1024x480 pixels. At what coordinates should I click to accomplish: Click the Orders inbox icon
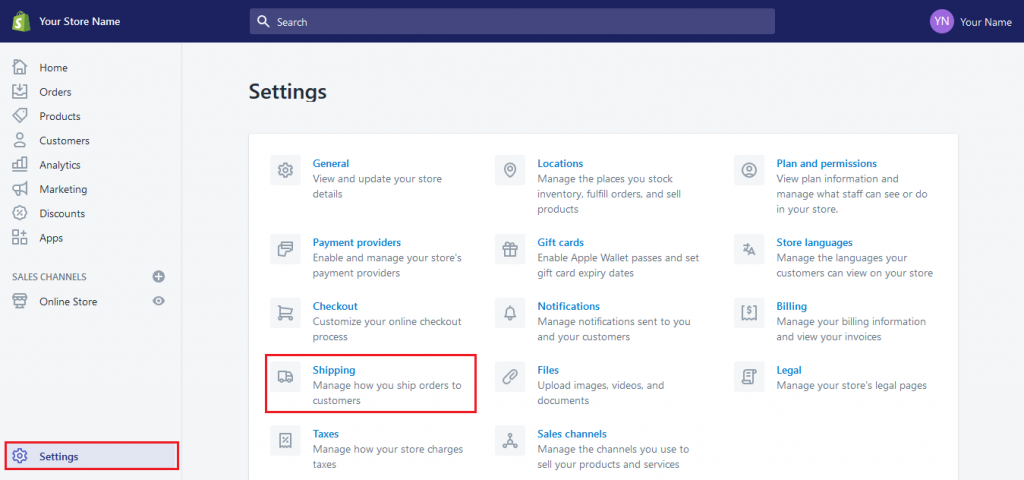point(20,91)
